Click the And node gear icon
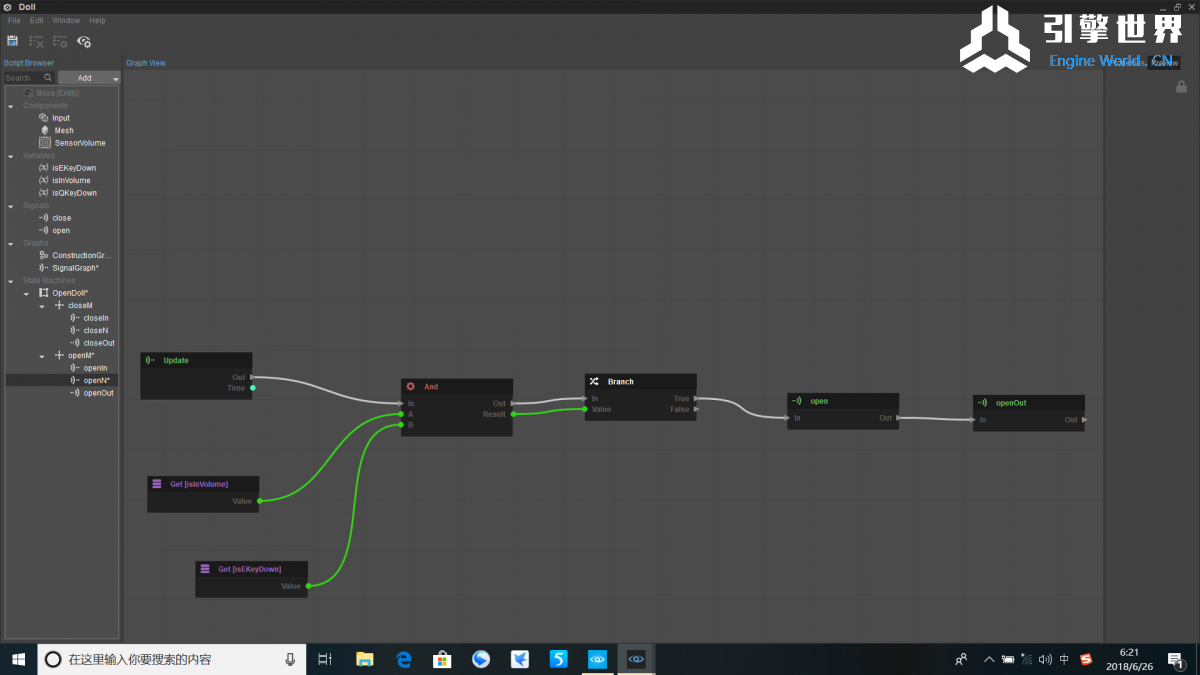 (410, 387)
